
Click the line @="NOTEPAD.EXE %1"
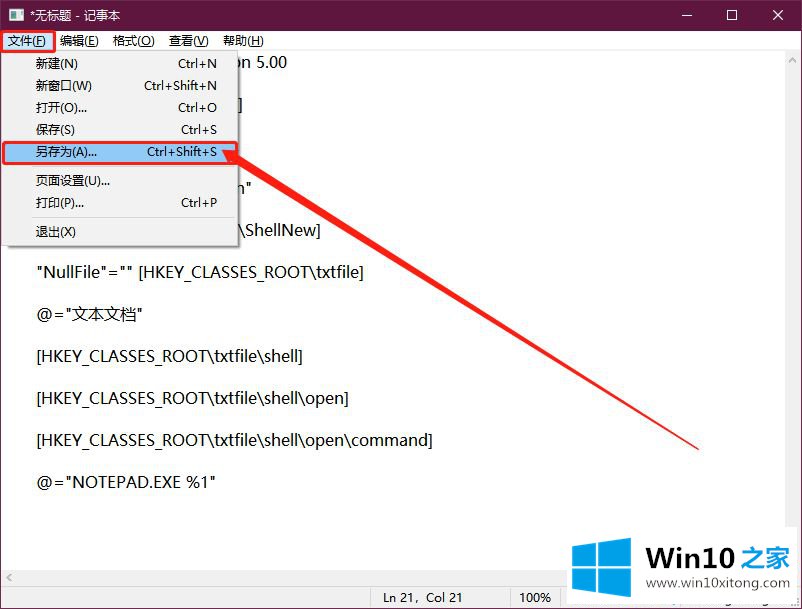[x=126, y=482]
